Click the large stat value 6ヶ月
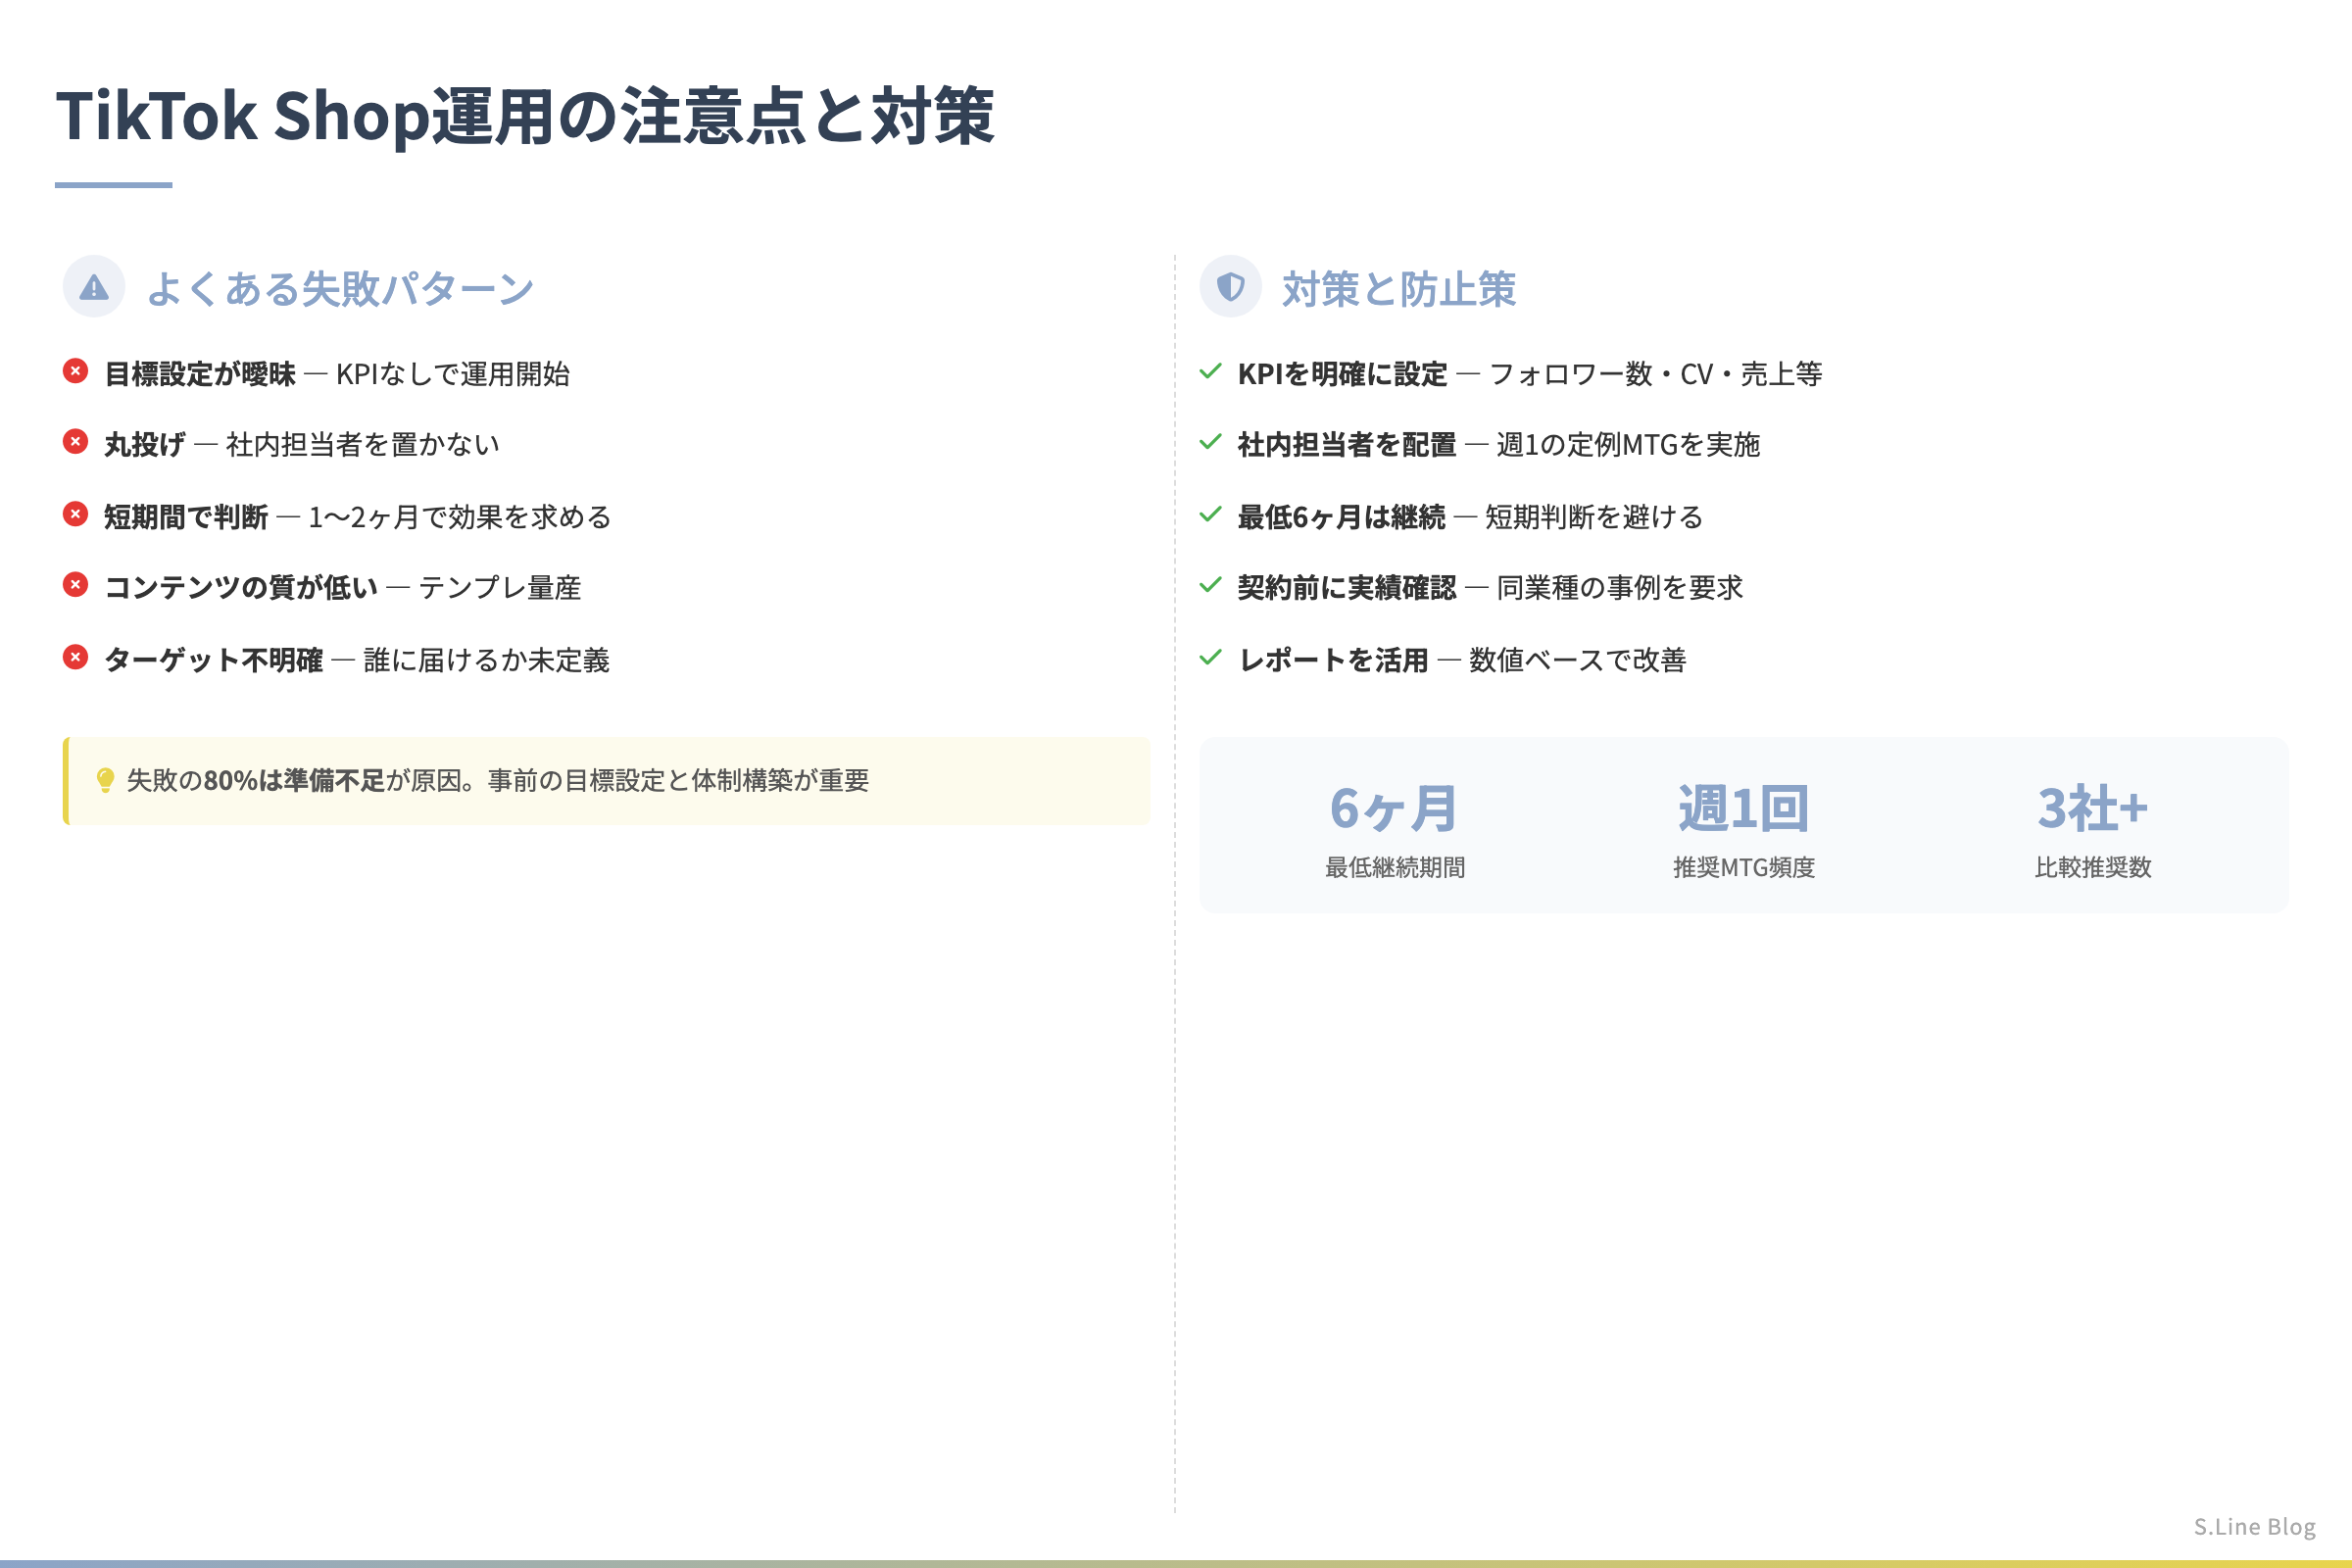Image resolution: width=2352 pixels, height=1568 pixels. (x=1394, y=809)
